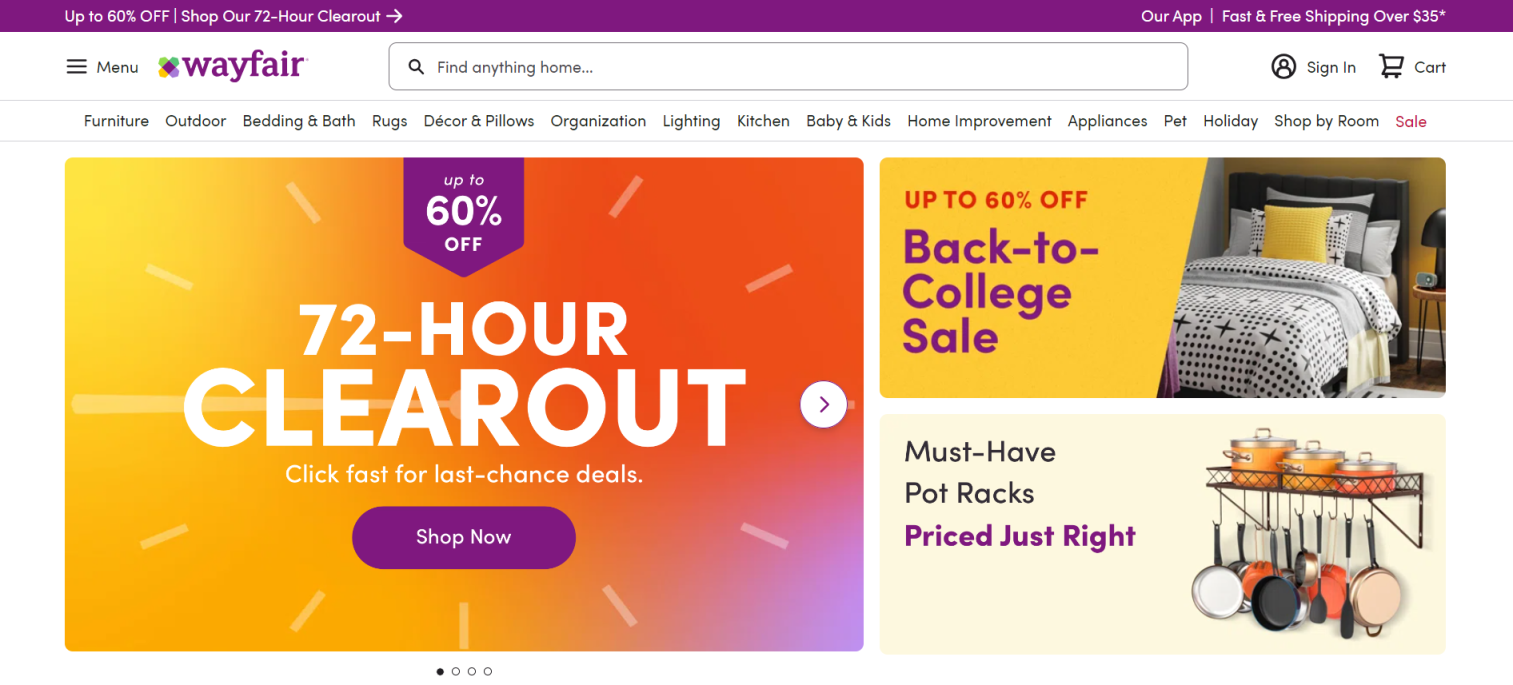Select the second carousel dot

(x=456, y=671)
